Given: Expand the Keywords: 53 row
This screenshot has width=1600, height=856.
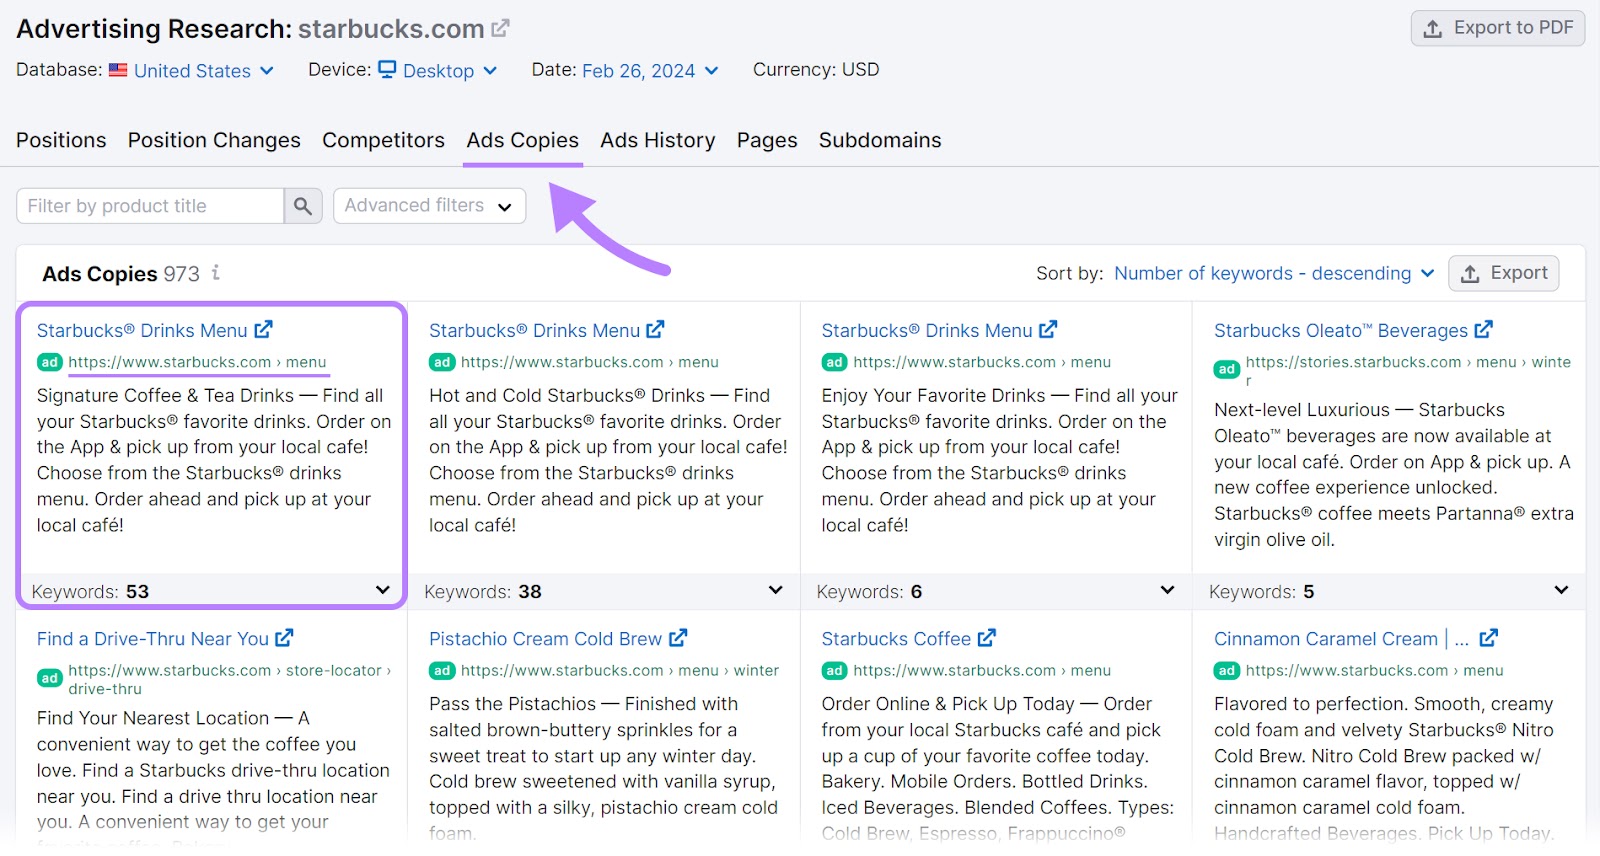Looking at the screenshot, I should point(382,590).
